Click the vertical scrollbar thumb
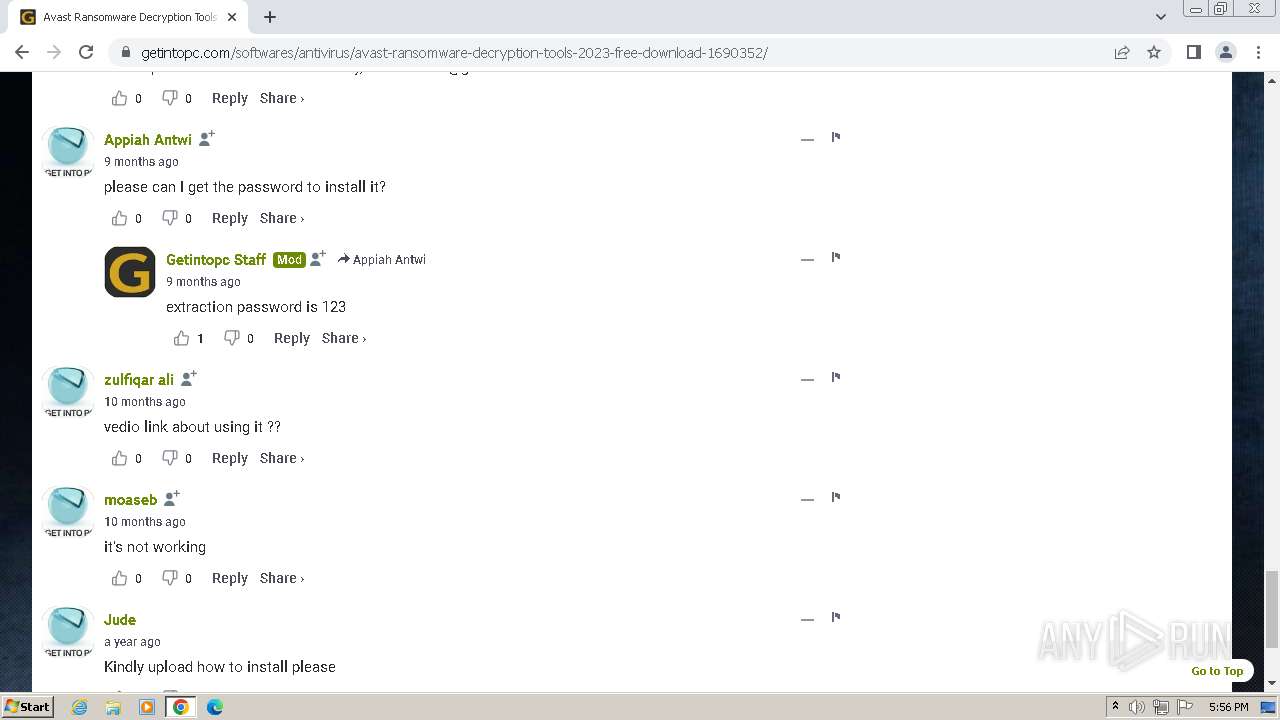This screenshot has width=1280, height=720. pos(1272,610)
